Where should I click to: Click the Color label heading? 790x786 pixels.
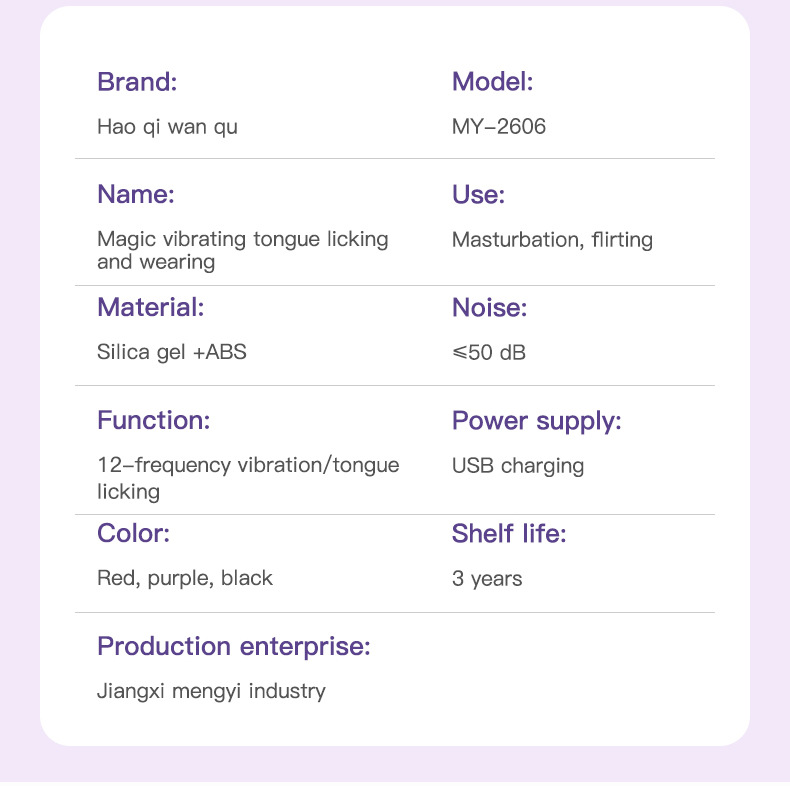coord(133,533)
